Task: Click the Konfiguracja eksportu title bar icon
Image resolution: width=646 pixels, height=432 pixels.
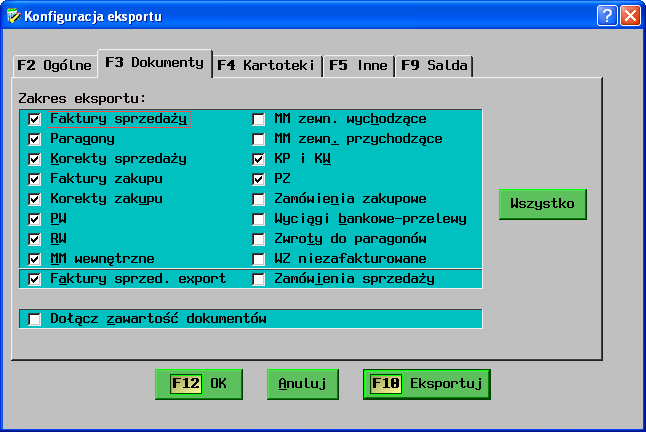Action: coord(13,16)
